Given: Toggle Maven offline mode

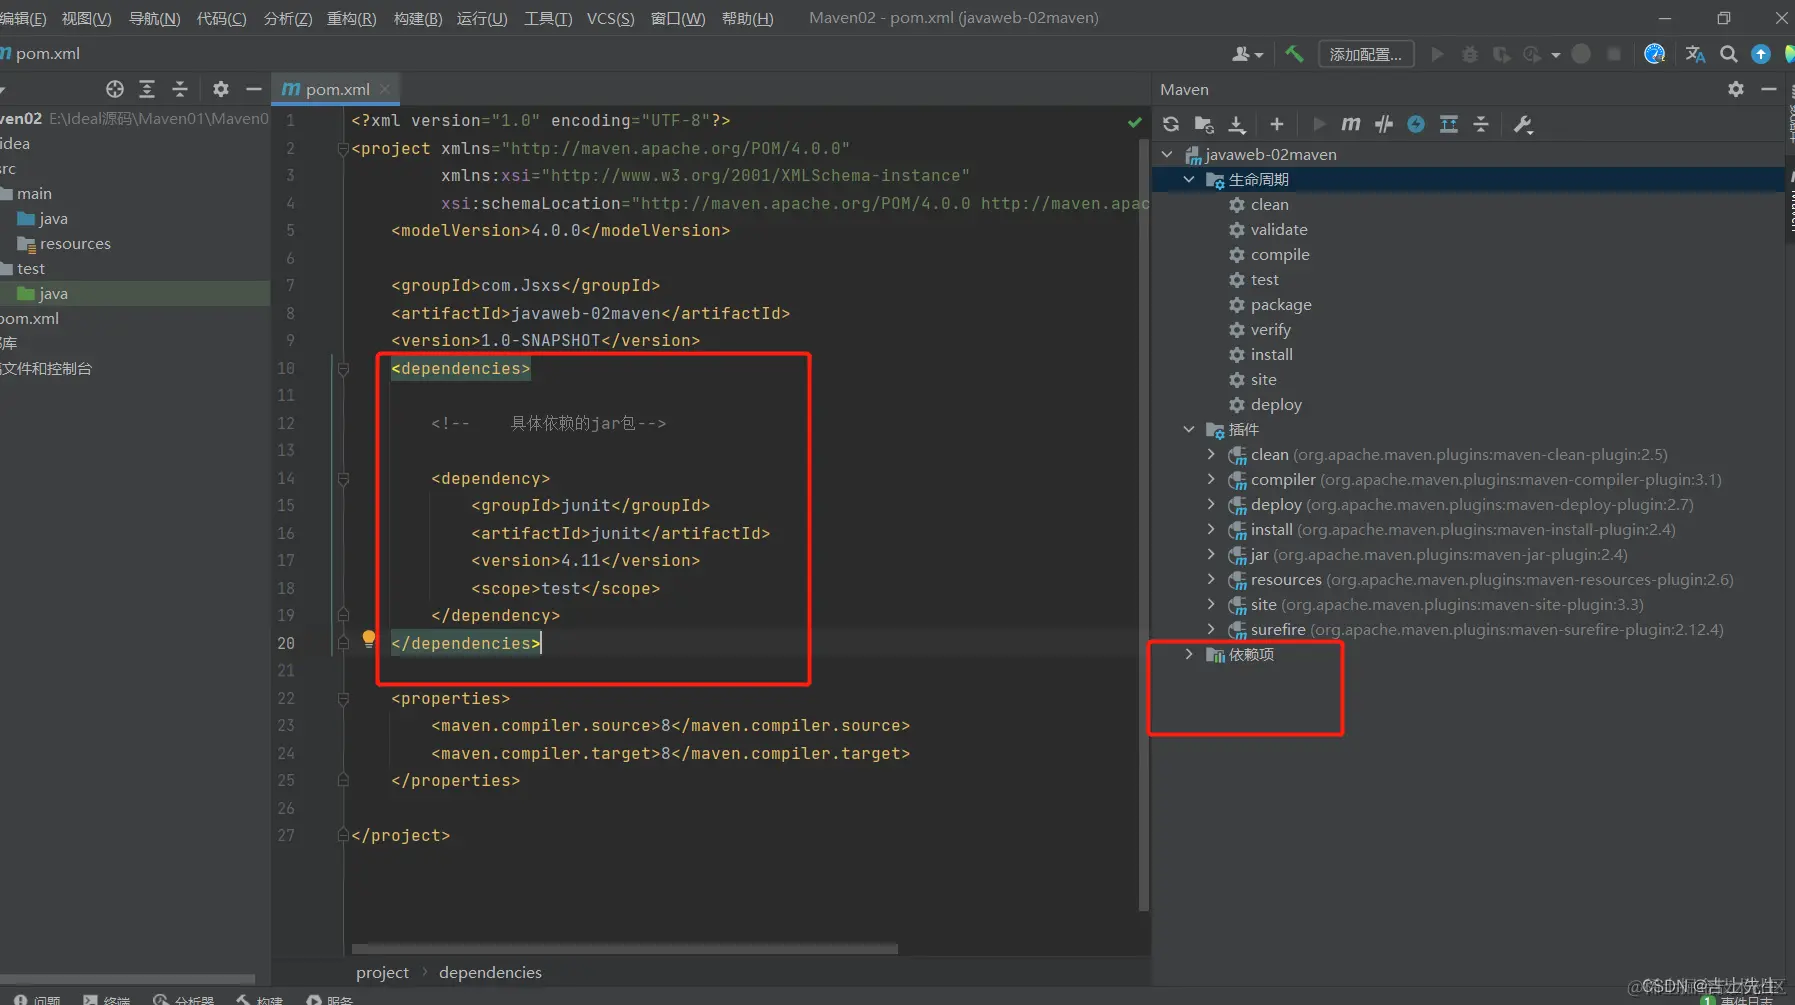Looking at the screenshot, I should click(x=1384, y=124).
